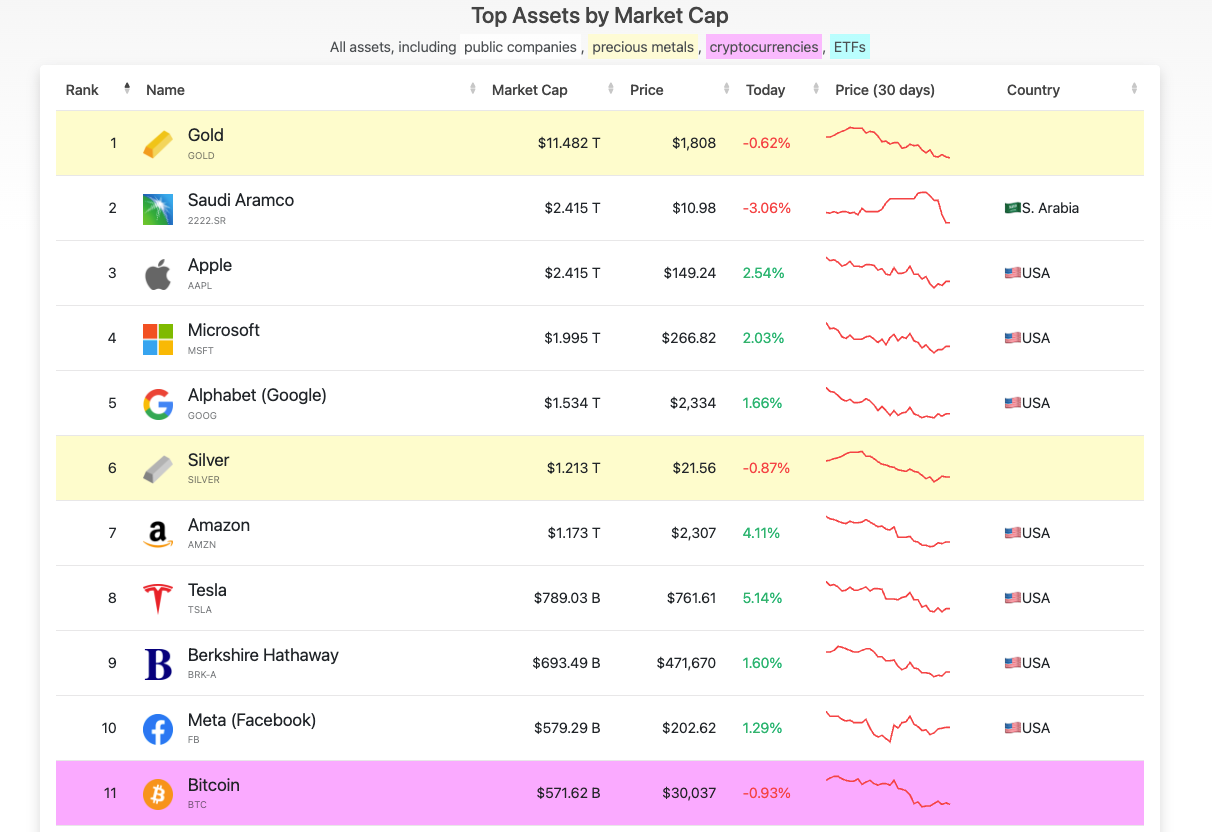
Task: Click Meta's 30-day price chart
Action: pyautogui.click(x=888, y=728)
